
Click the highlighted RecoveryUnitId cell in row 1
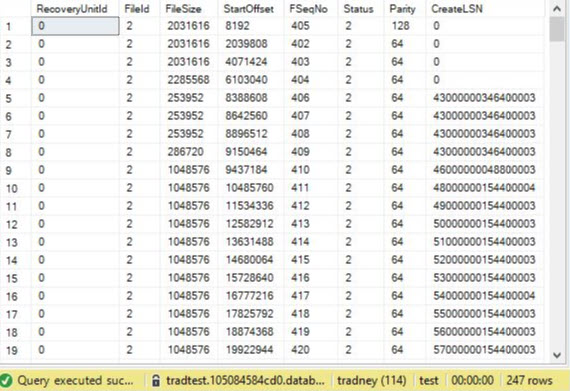click(x=75, y=26)
